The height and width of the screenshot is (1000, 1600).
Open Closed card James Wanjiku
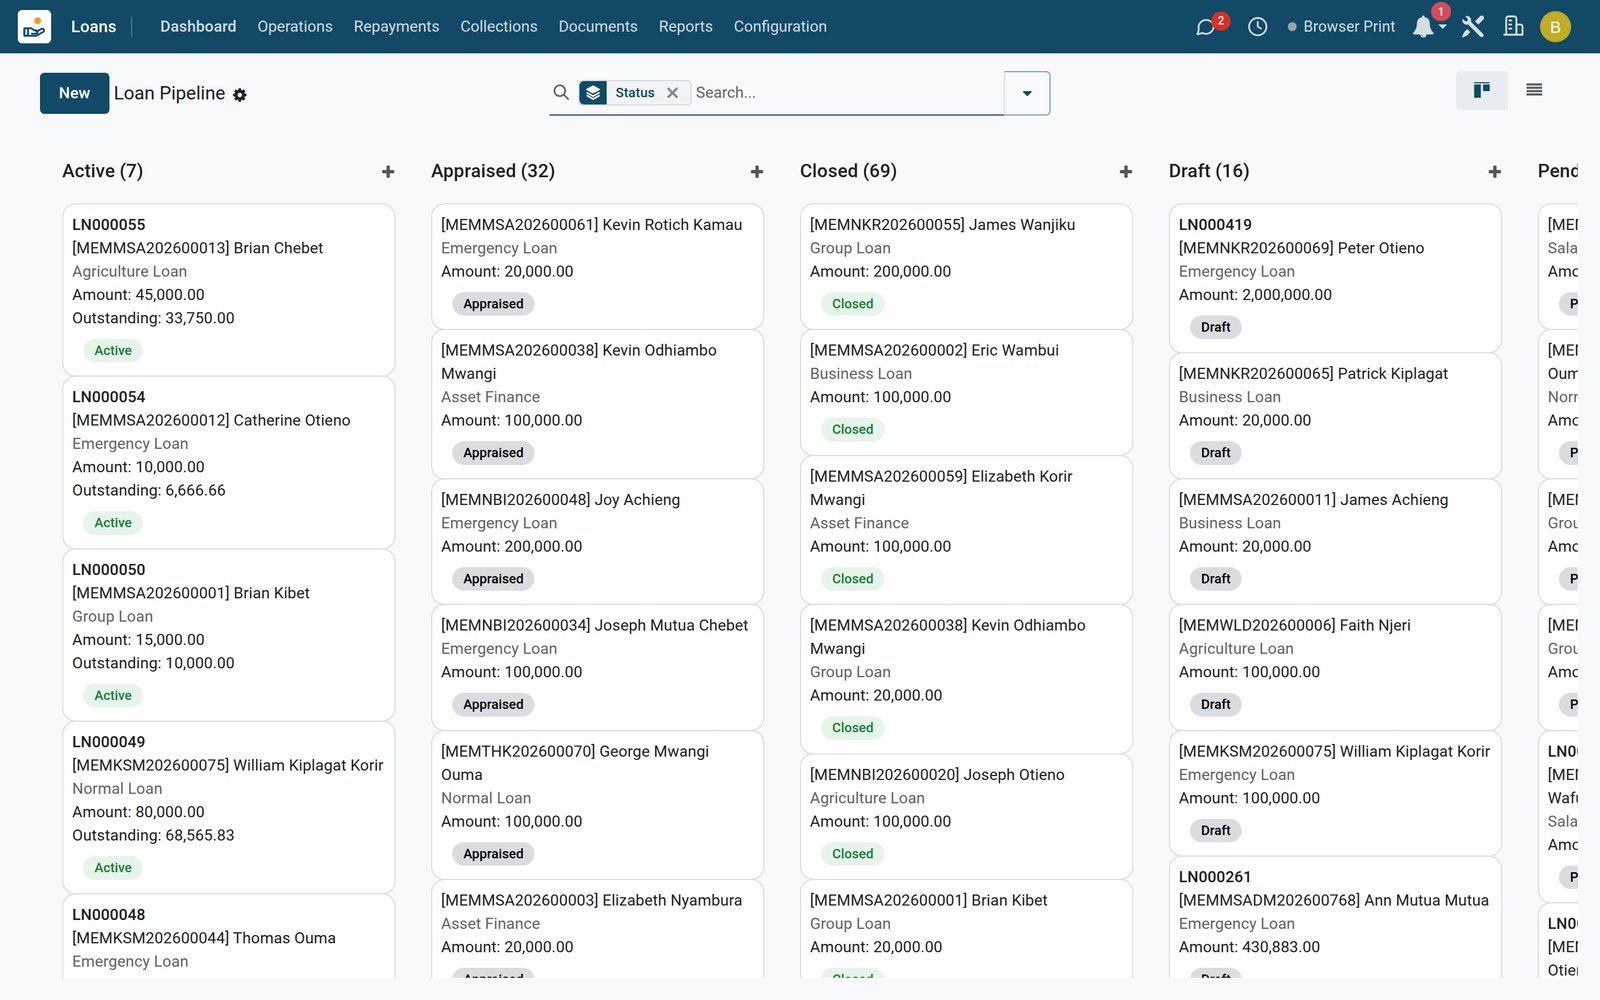(966, 266)
